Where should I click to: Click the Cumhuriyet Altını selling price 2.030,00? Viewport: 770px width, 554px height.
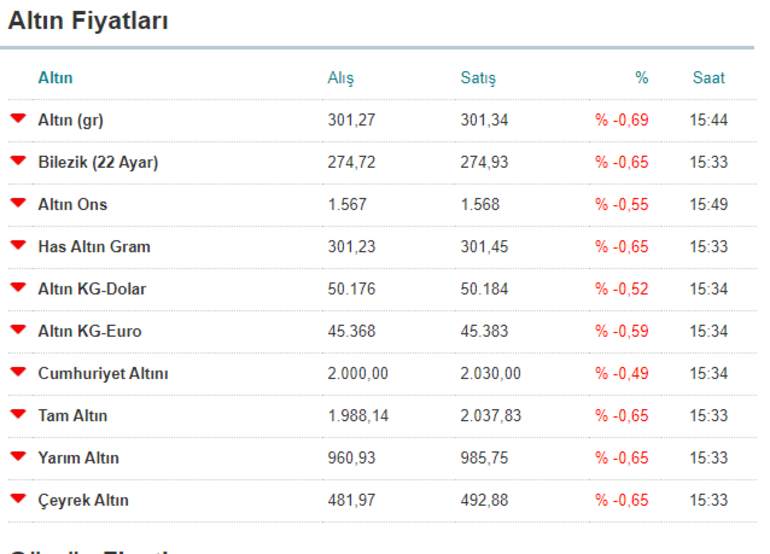(491, 374)
